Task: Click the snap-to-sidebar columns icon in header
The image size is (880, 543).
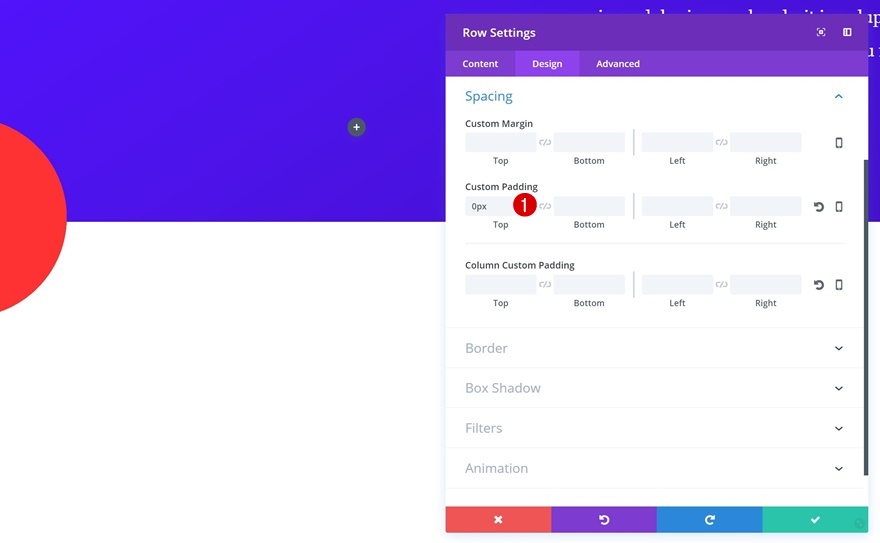Action: pos(847,33)
